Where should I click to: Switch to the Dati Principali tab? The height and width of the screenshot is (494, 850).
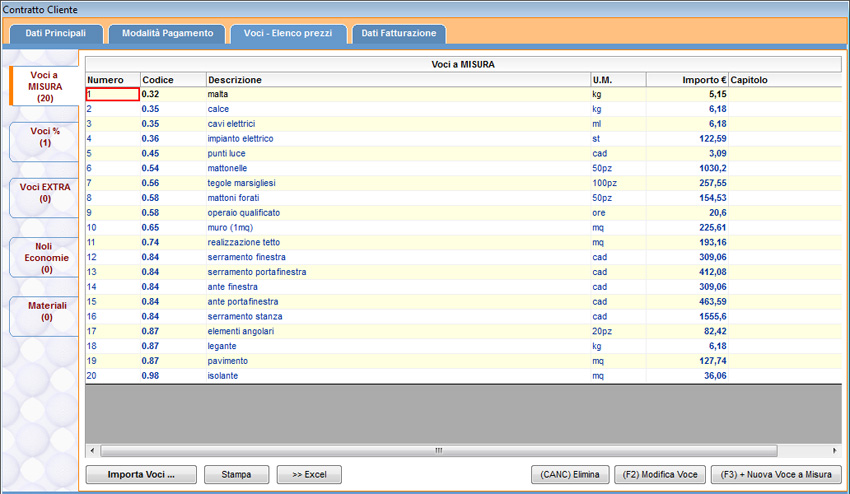point(56,33)
